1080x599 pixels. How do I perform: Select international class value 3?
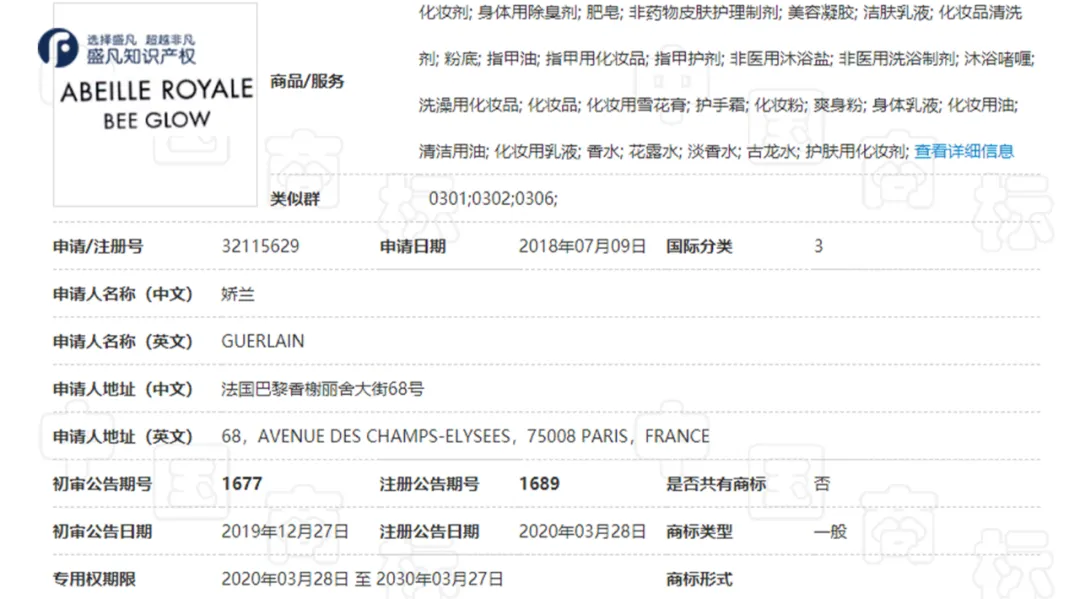click(818, 246)
